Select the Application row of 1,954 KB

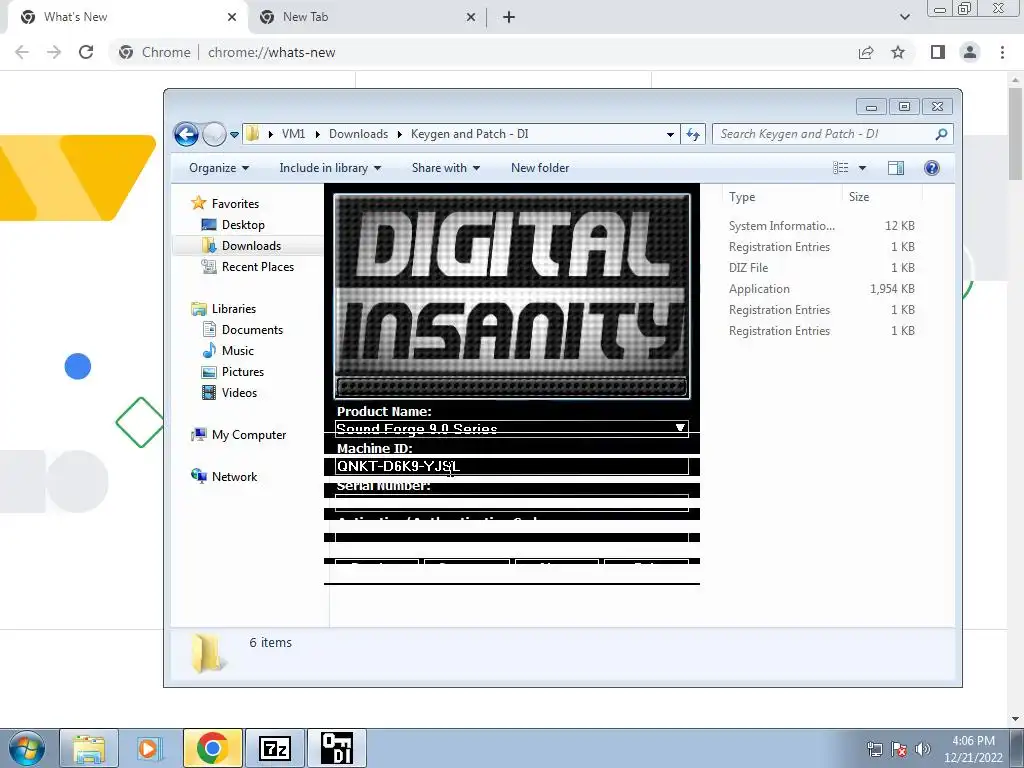[822, 289]
